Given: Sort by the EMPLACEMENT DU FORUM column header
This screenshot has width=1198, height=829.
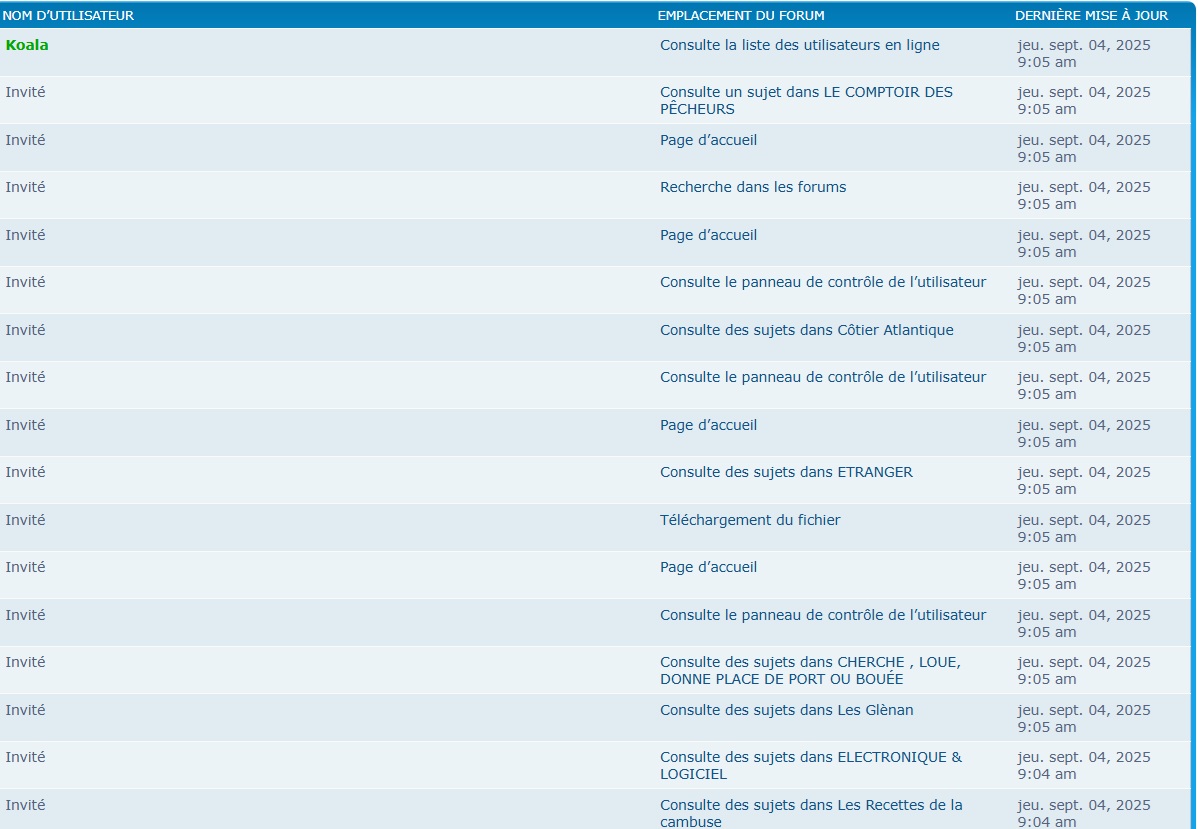Looking at the screenshot, I should [741, 16].
